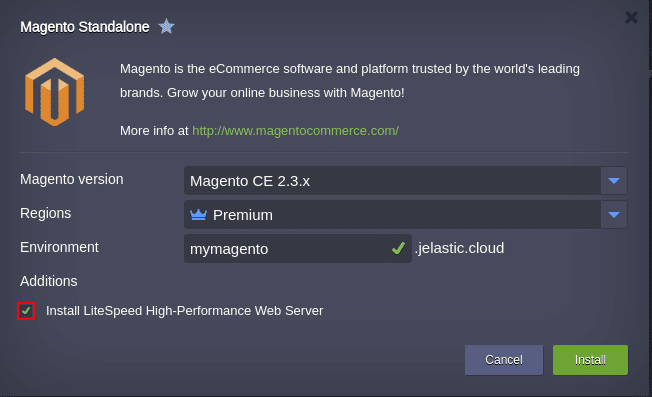Click the orange Magento logo
The width and height of the screenshot is (652, 397).
click(x=54, y=92)
